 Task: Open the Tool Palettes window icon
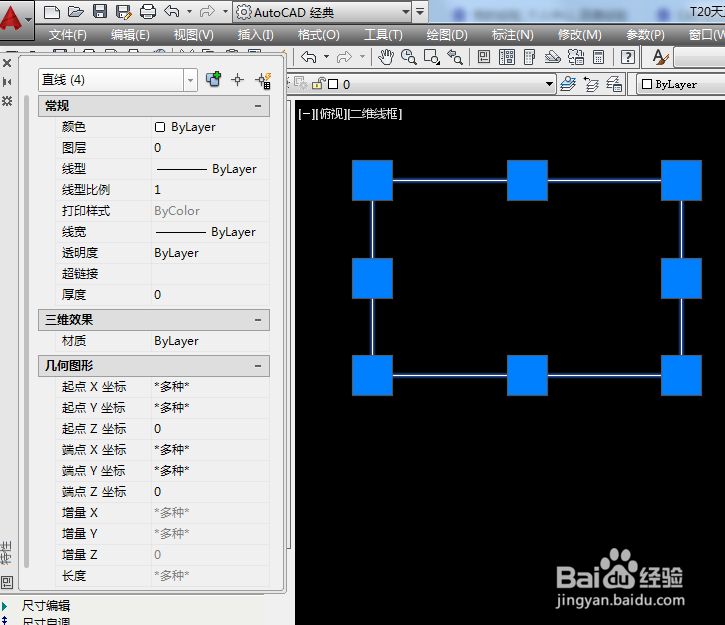coord(529,57)
